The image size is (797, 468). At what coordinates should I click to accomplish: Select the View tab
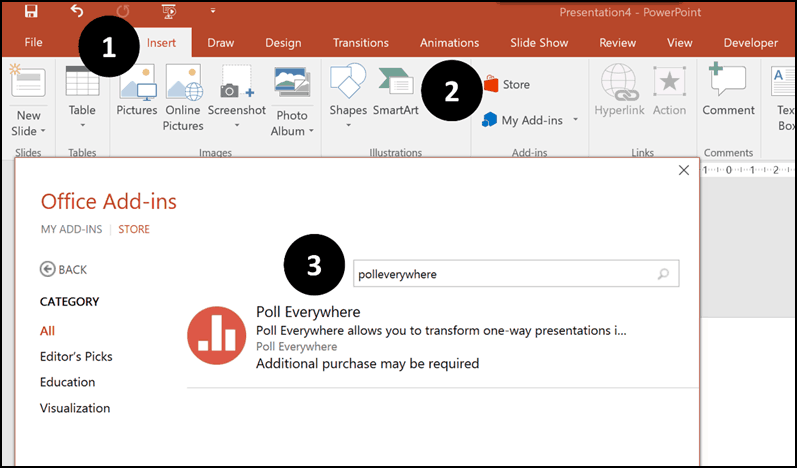pos(680,43)
